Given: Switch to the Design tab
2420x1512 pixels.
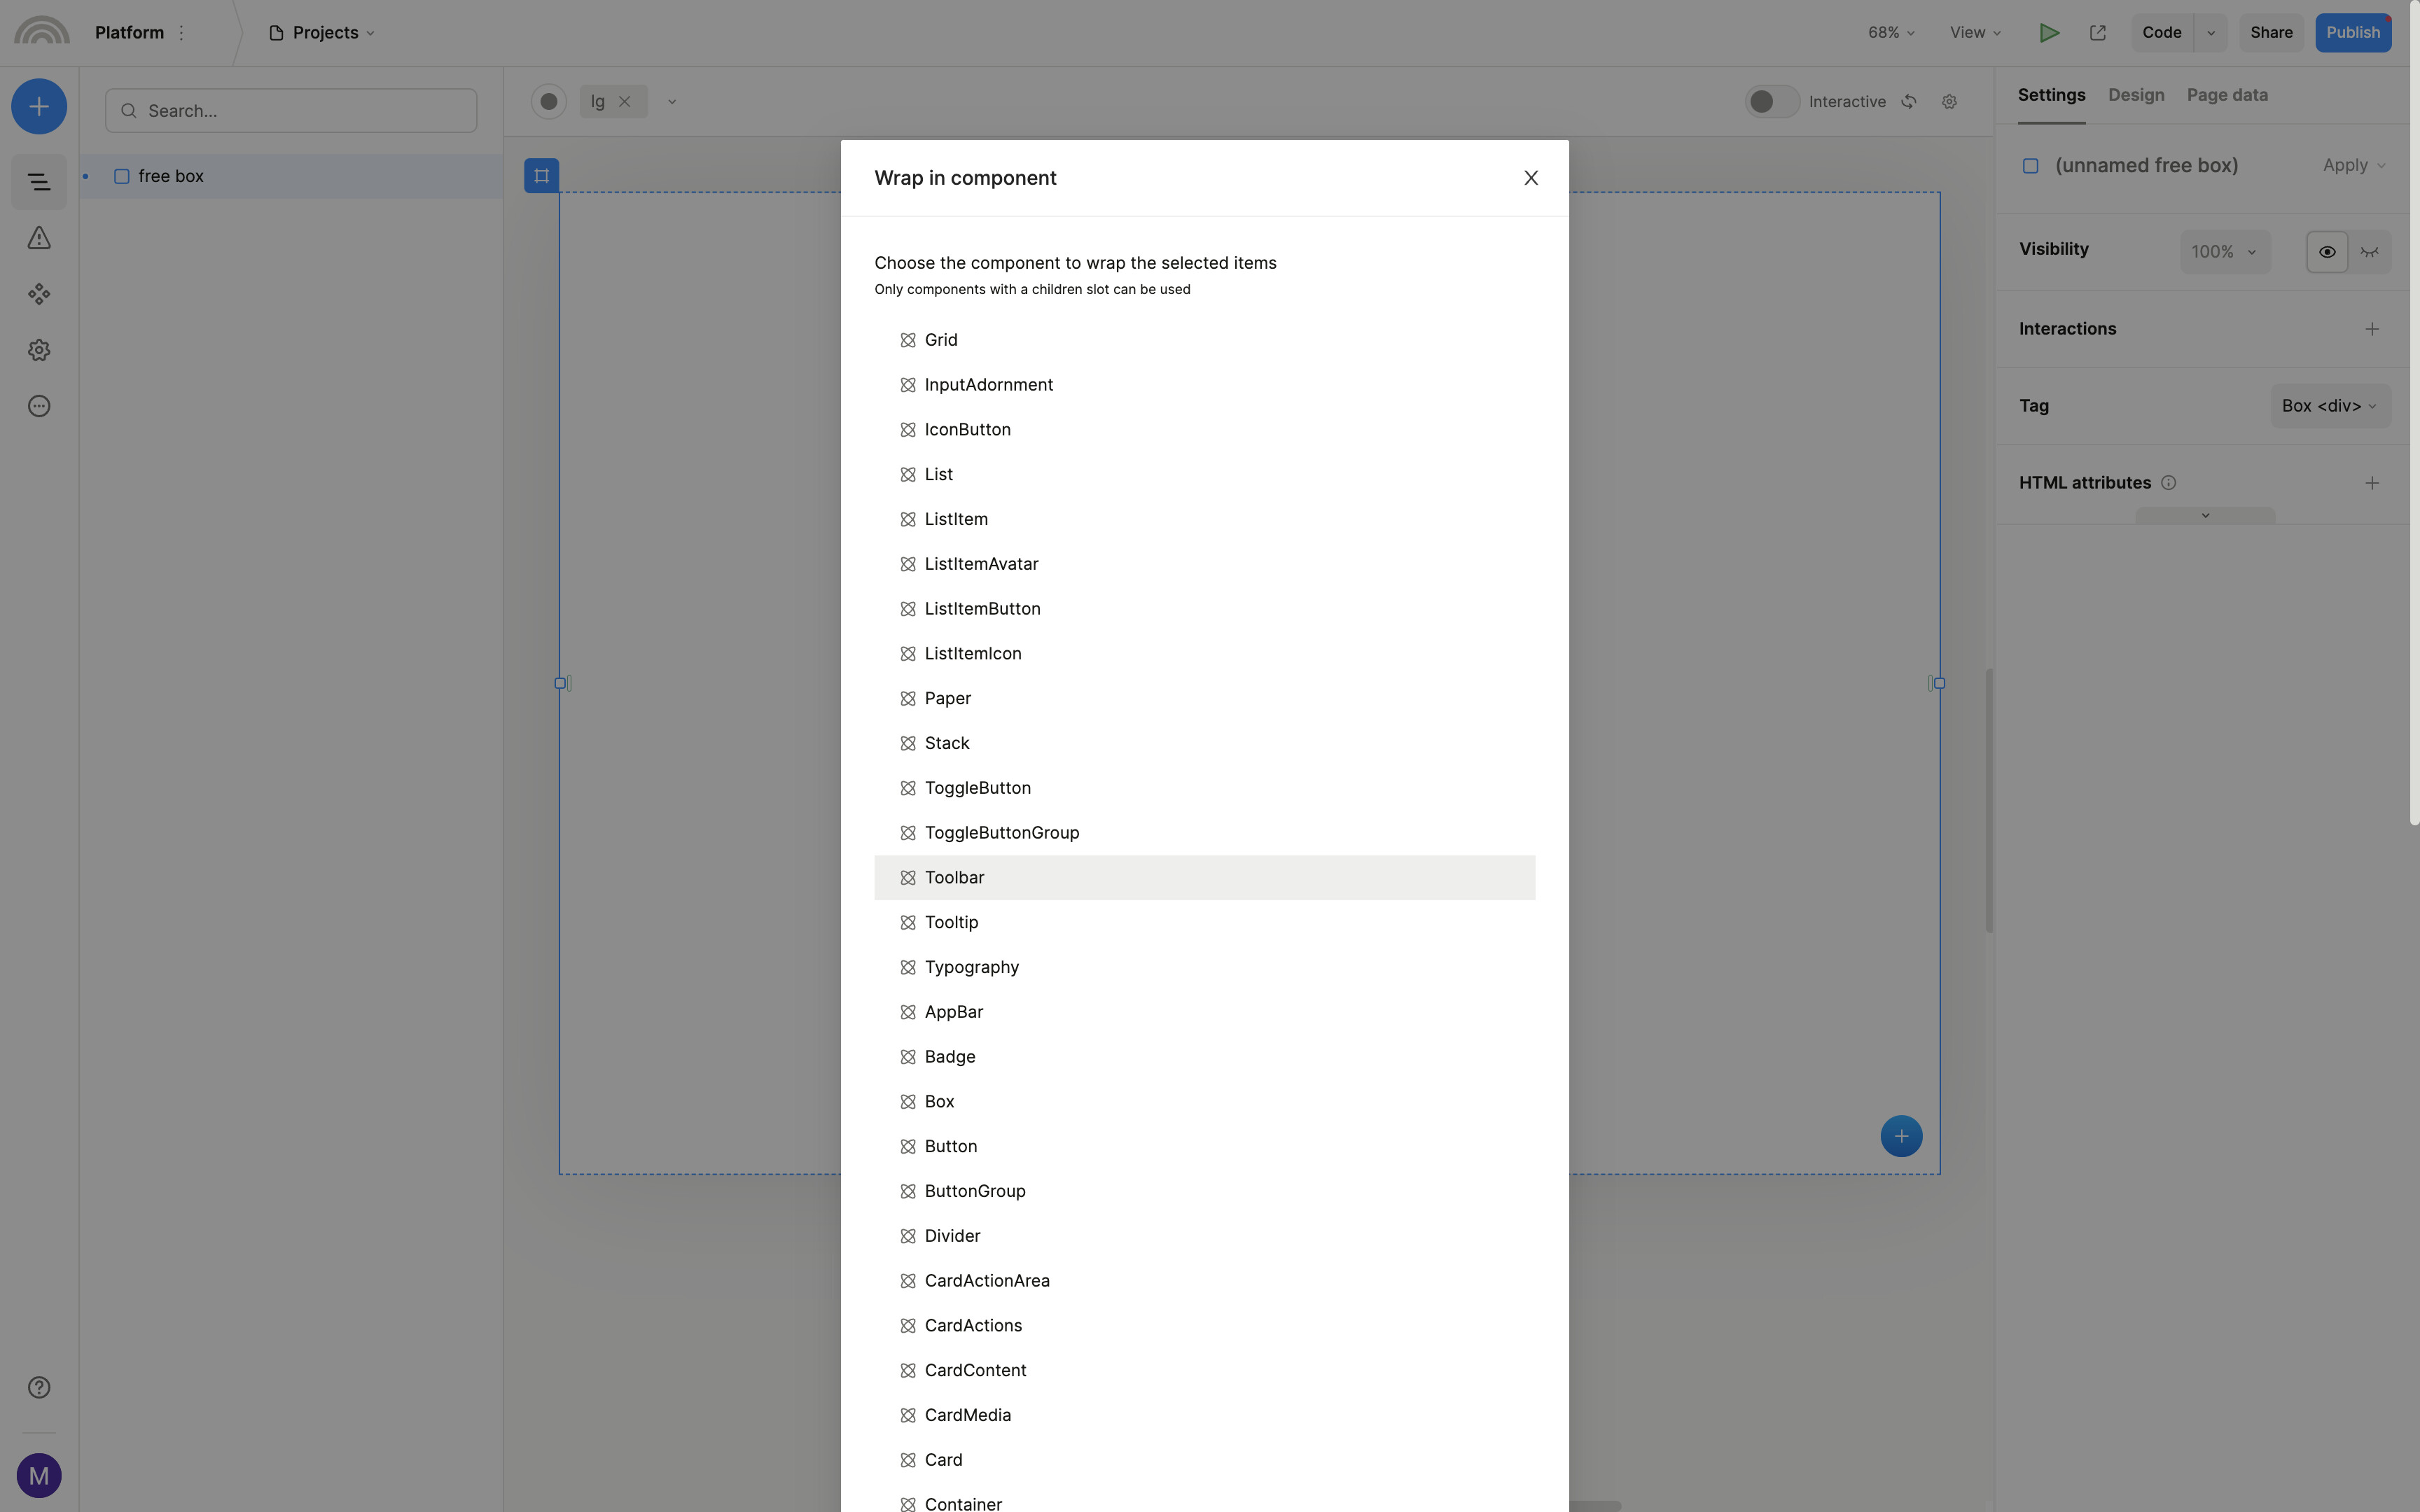Looking at the screenshot, I should click(x=2136, y=95).
